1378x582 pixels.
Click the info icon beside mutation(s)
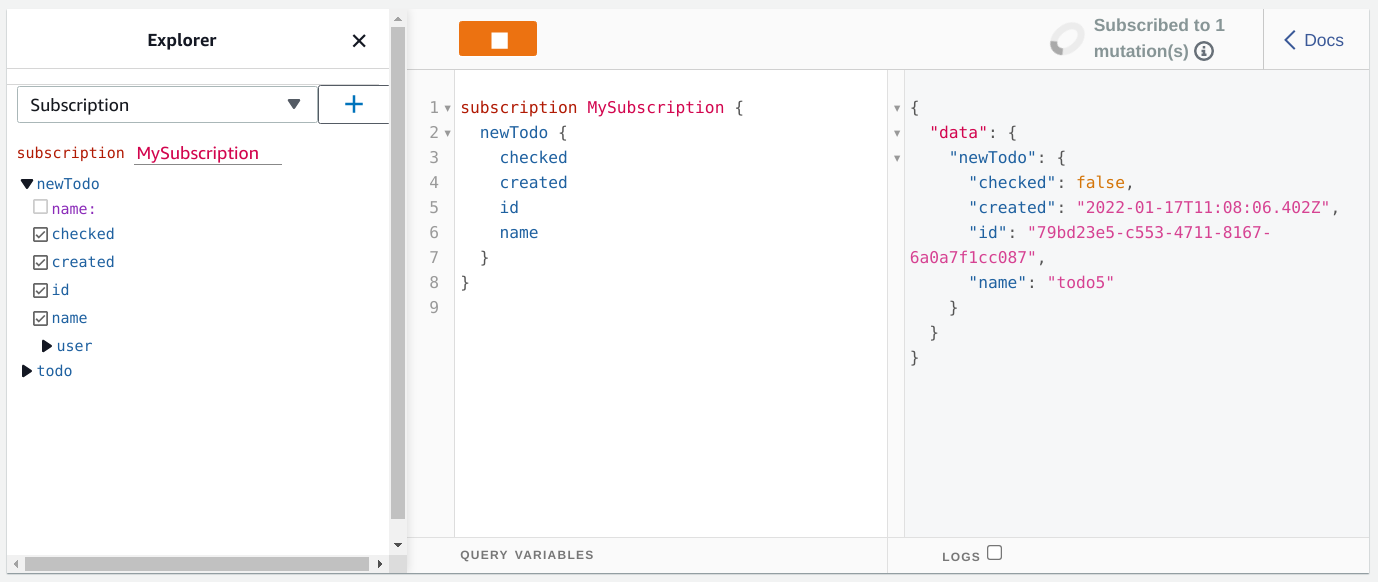pos(1204,51)
